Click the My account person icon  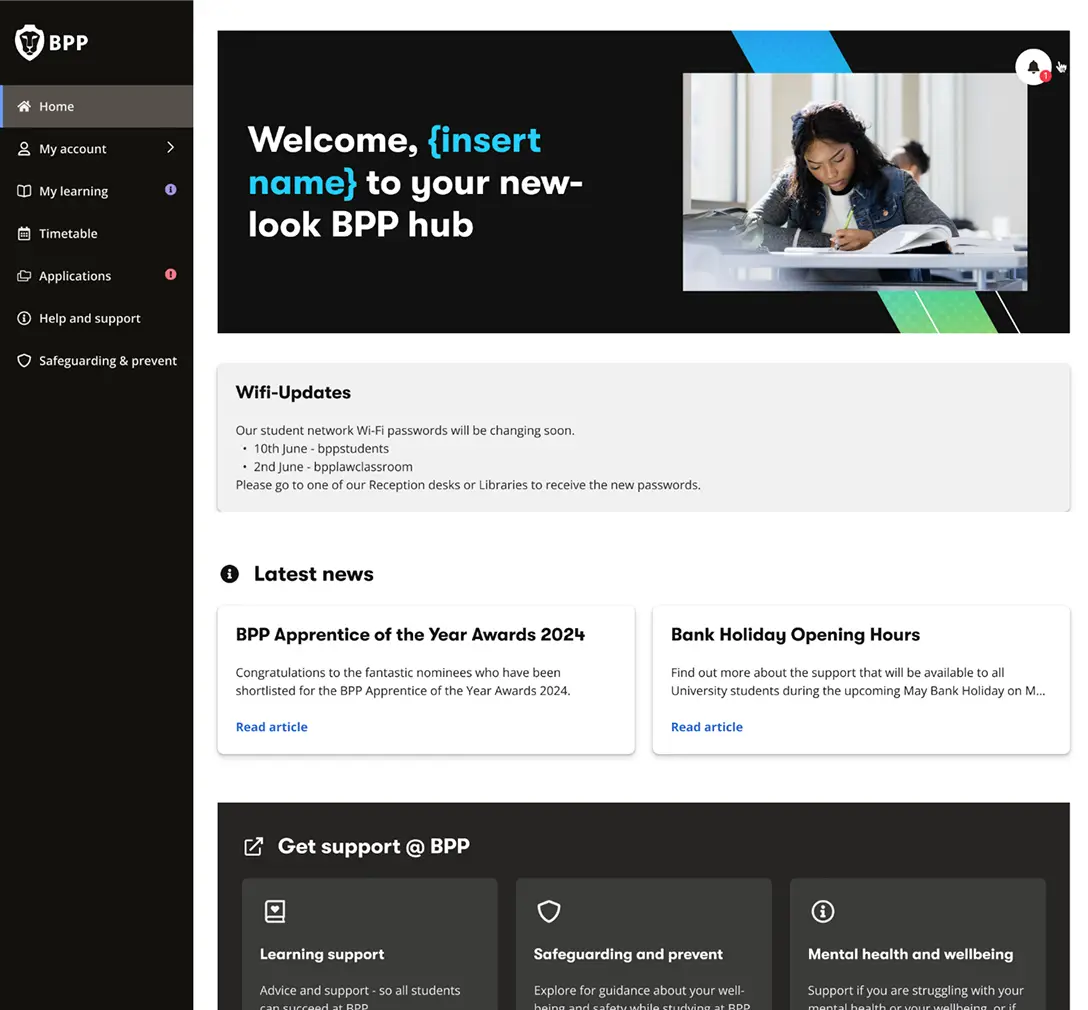(24, 148)
